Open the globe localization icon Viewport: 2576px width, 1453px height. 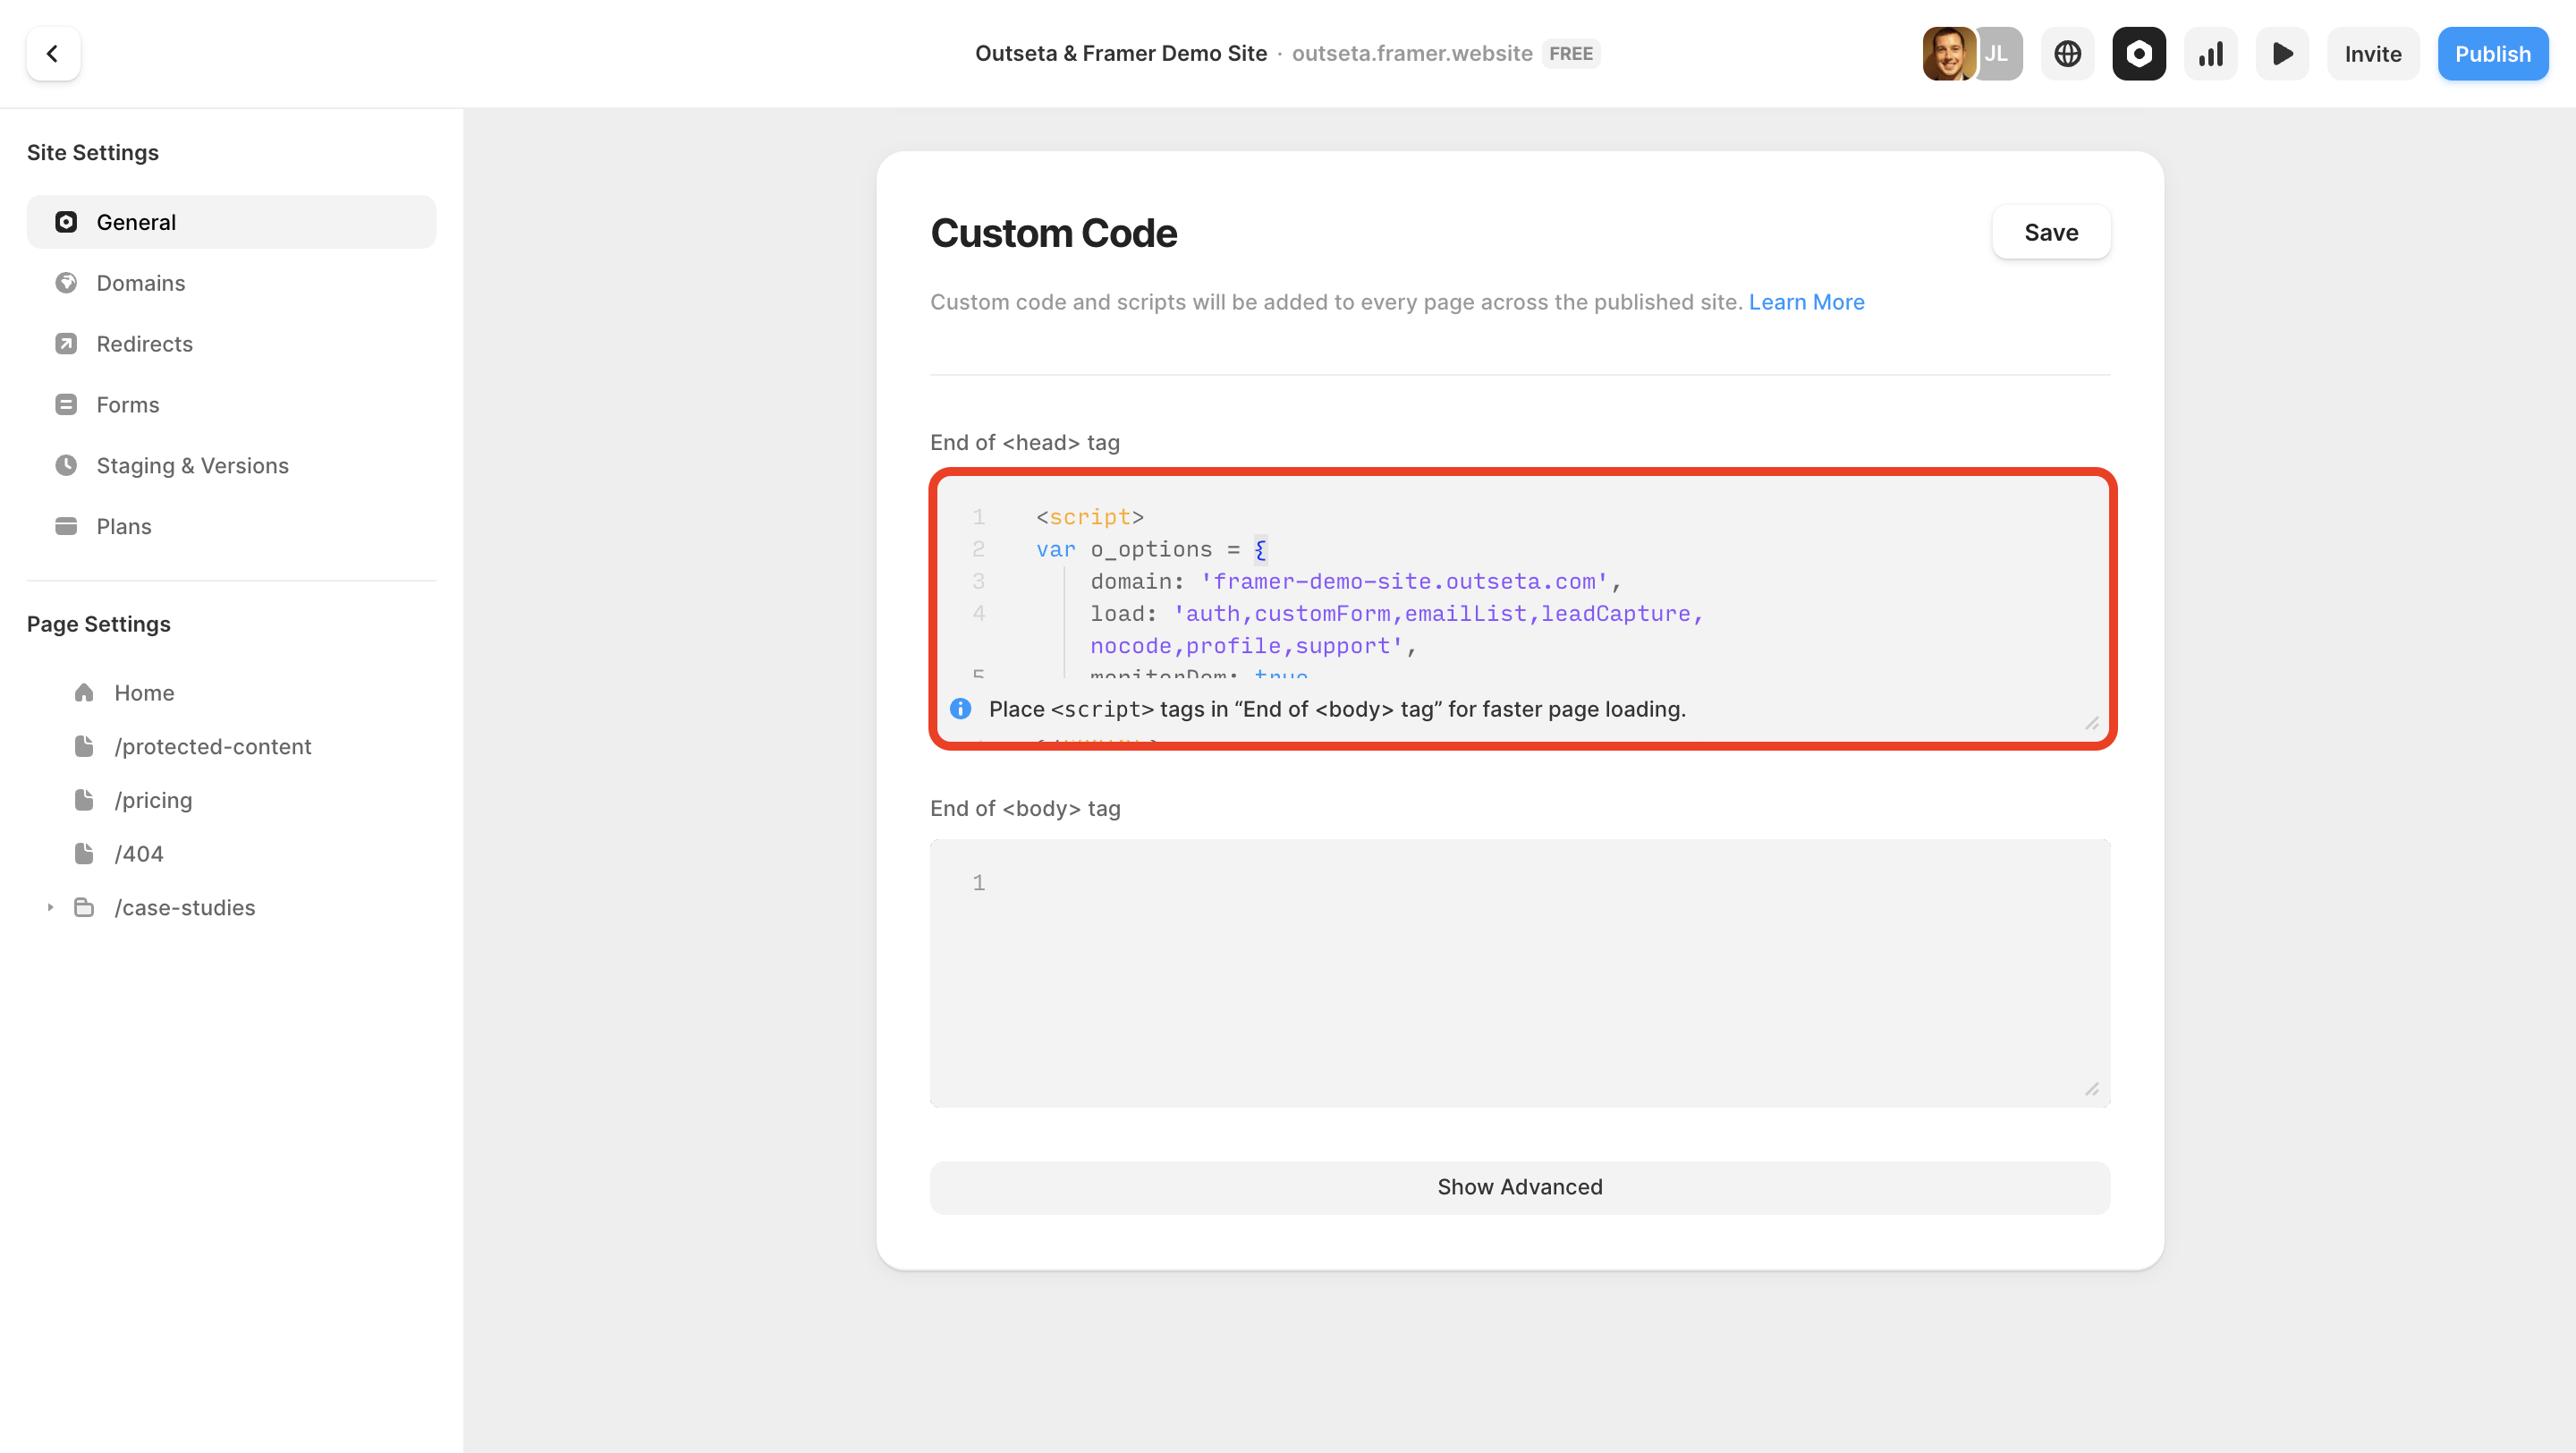click(x=2067, y=53)
